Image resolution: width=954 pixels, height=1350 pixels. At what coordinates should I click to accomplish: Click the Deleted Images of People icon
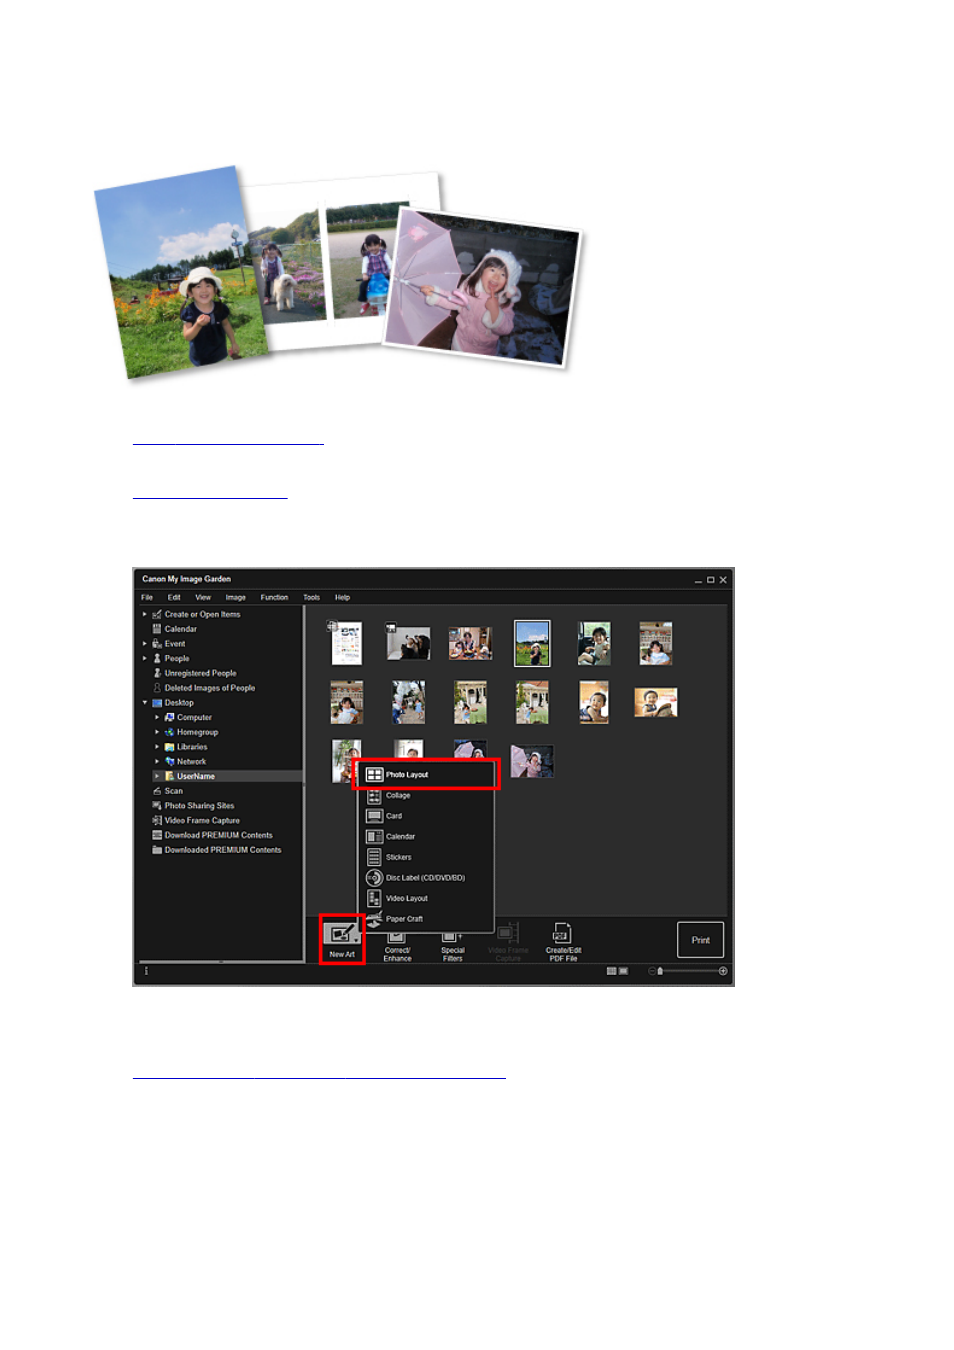tap(157, 688)
